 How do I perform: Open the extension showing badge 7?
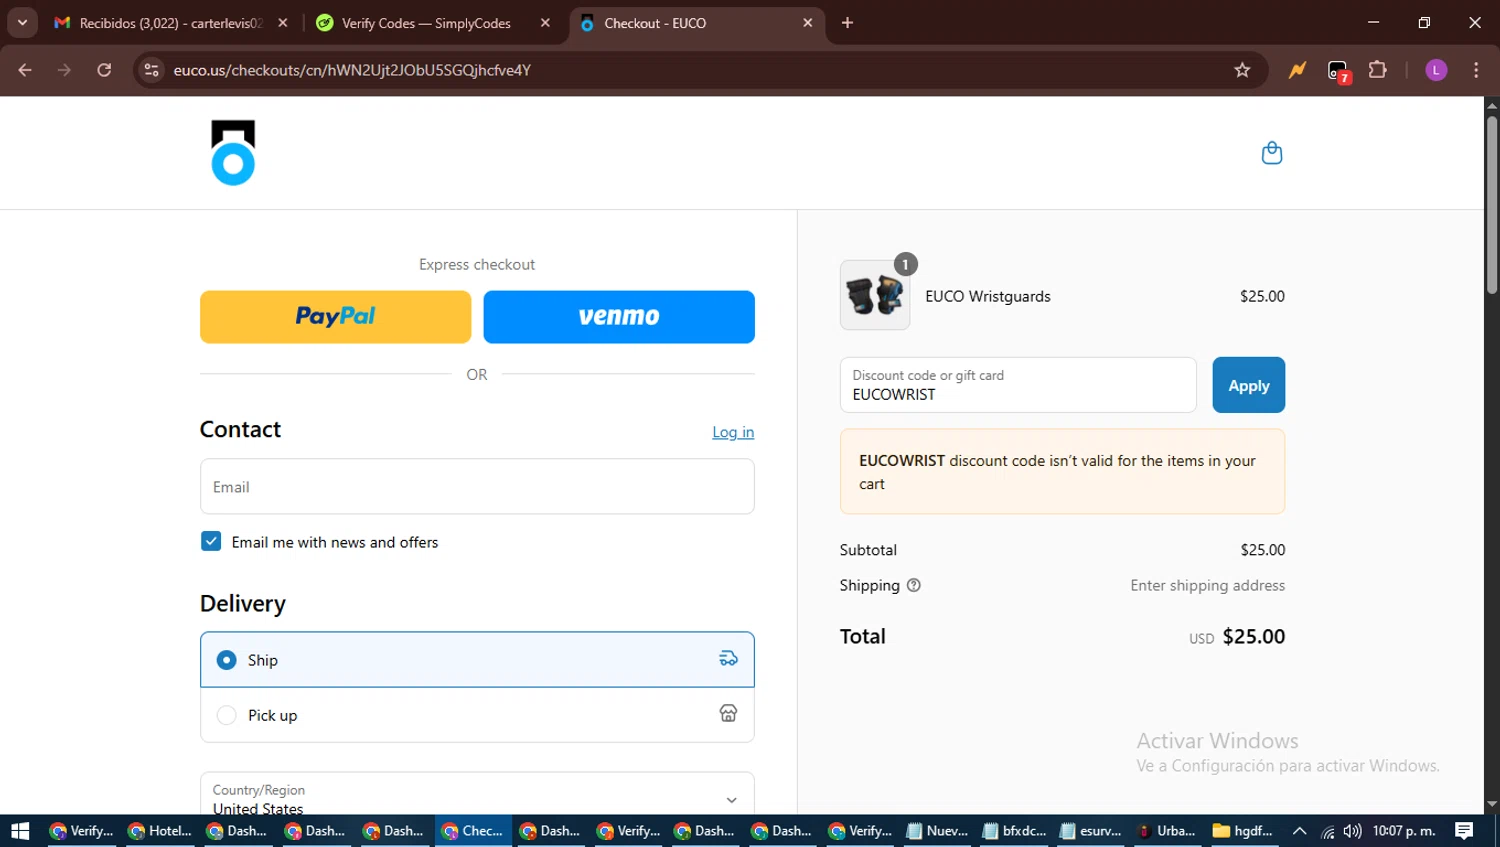click(x=1338, y=71)
